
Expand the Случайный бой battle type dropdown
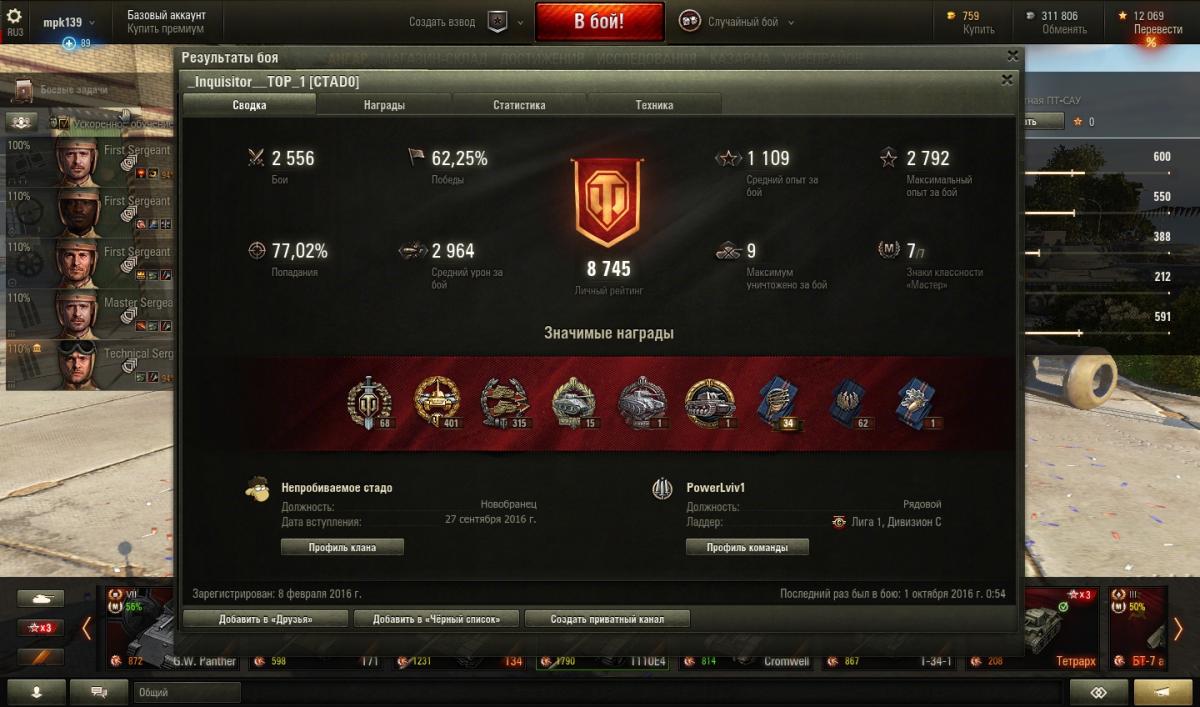[x=791, y=22]
